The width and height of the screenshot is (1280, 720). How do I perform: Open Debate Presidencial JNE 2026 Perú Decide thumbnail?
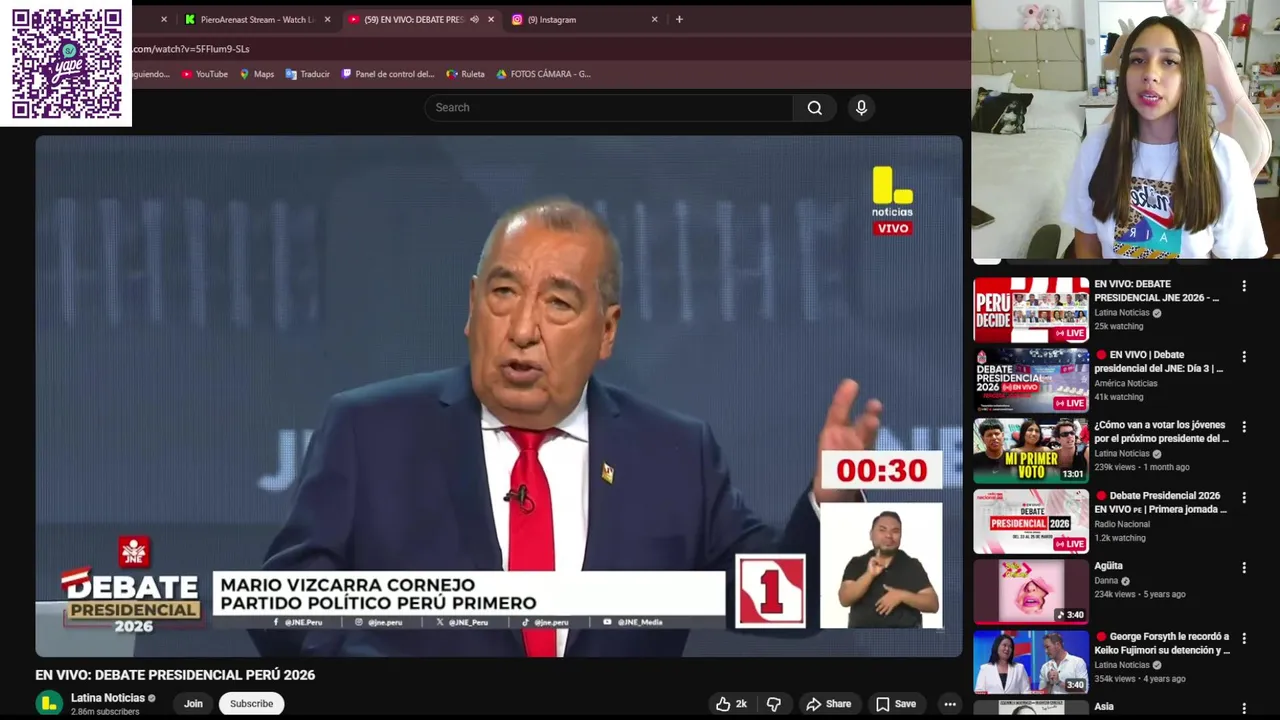coord(1031,310)
